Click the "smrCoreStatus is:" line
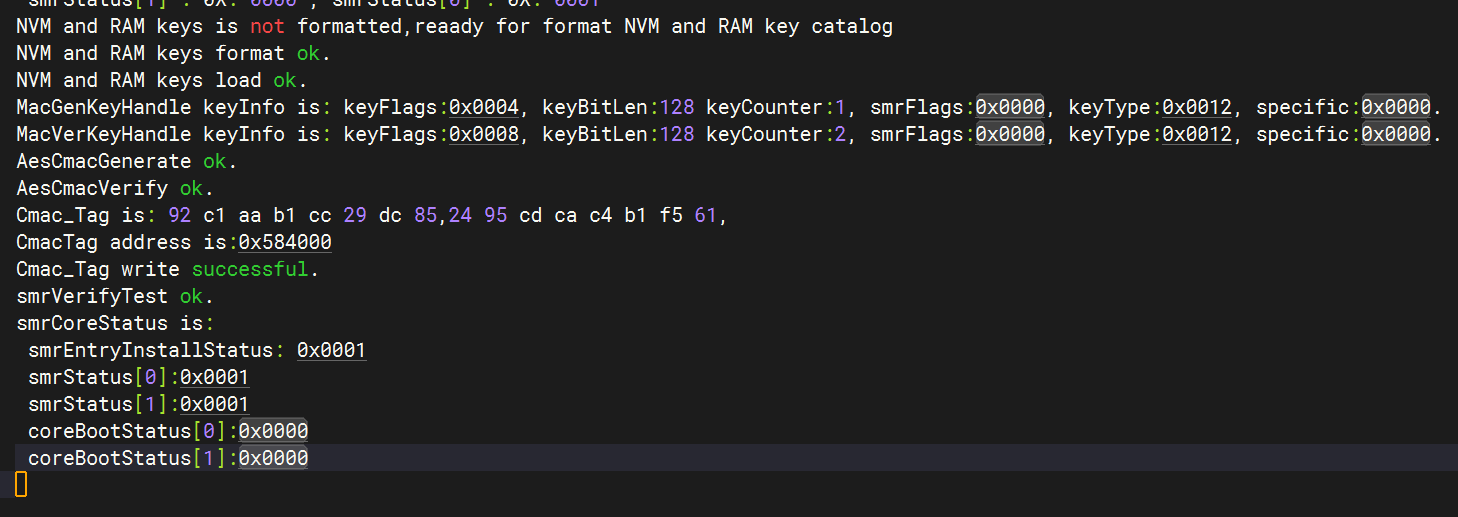Viewport: 1458px width, 517px height. coord(115,323)
